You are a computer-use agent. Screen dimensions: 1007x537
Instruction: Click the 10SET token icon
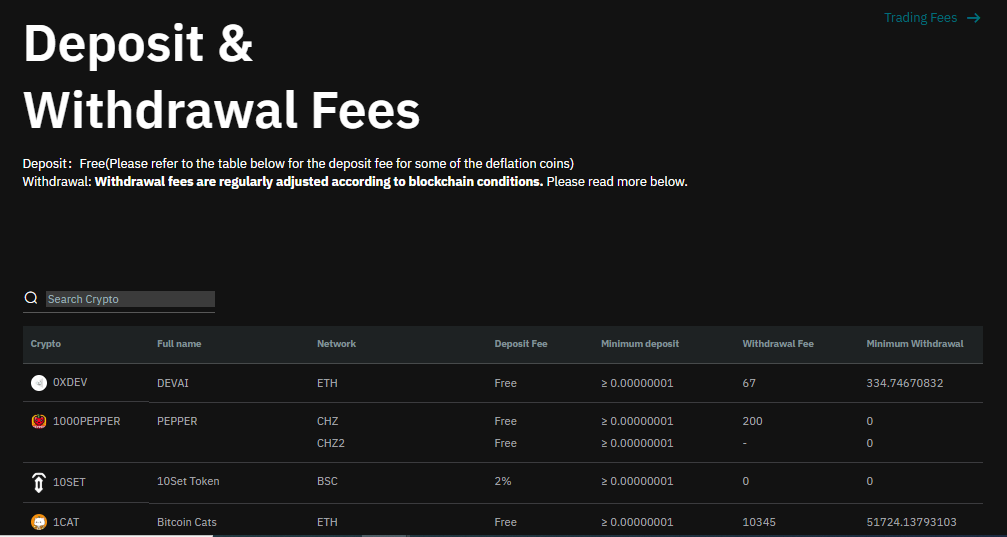[39, 482]
